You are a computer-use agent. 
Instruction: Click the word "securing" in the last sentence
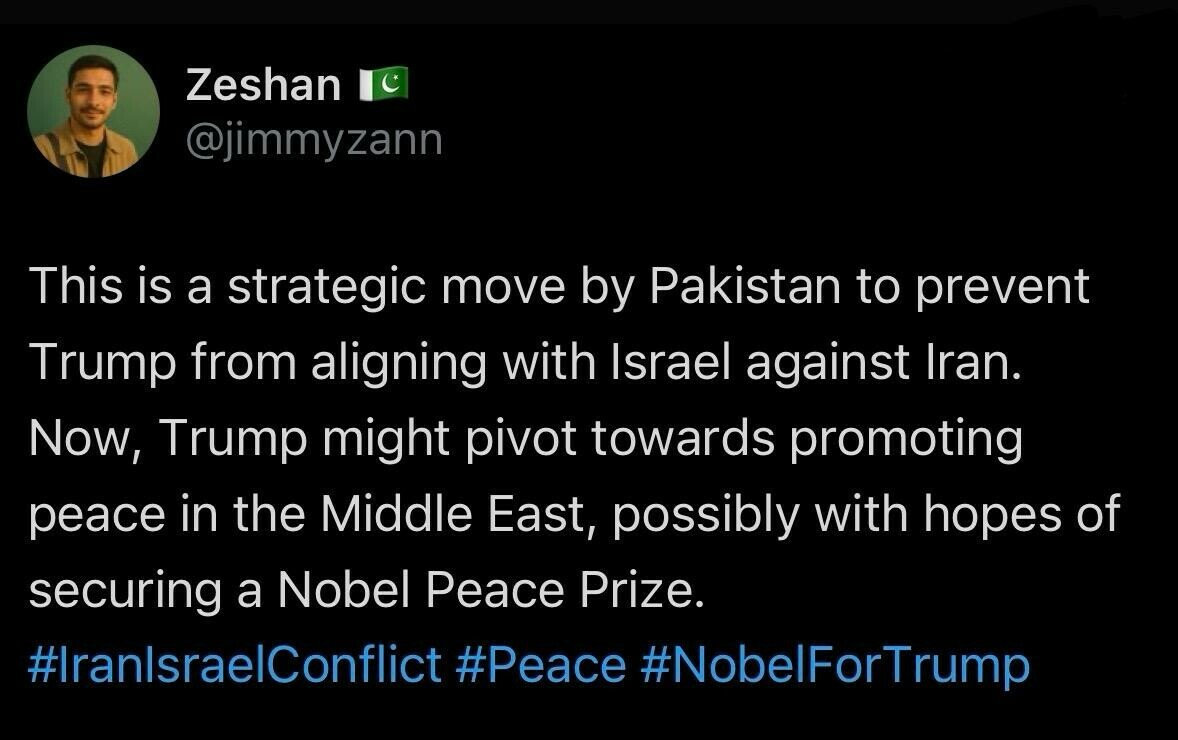pyautogui.click(x=125, y=592)
